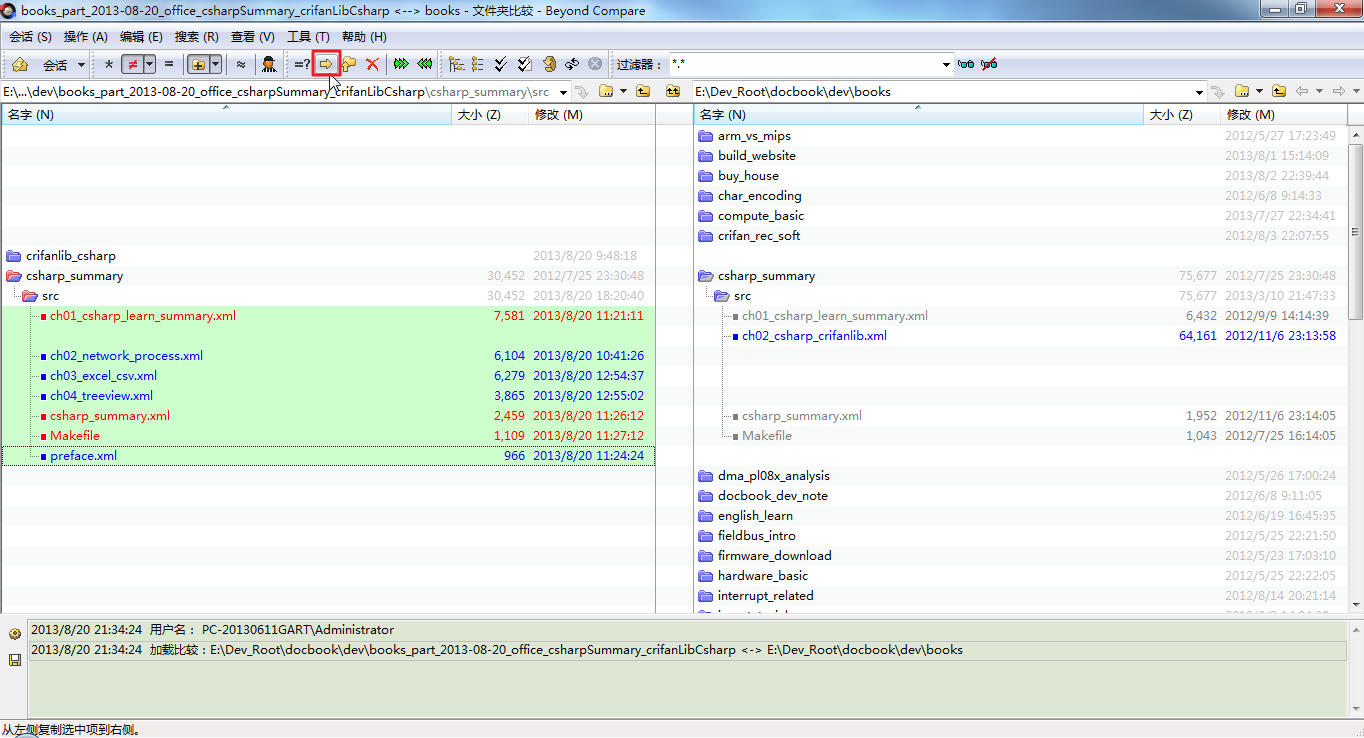Sort left pane by 修改 (M) column
The width and height of the screenshot is (1364, 738).
click(x=591, y=115)
